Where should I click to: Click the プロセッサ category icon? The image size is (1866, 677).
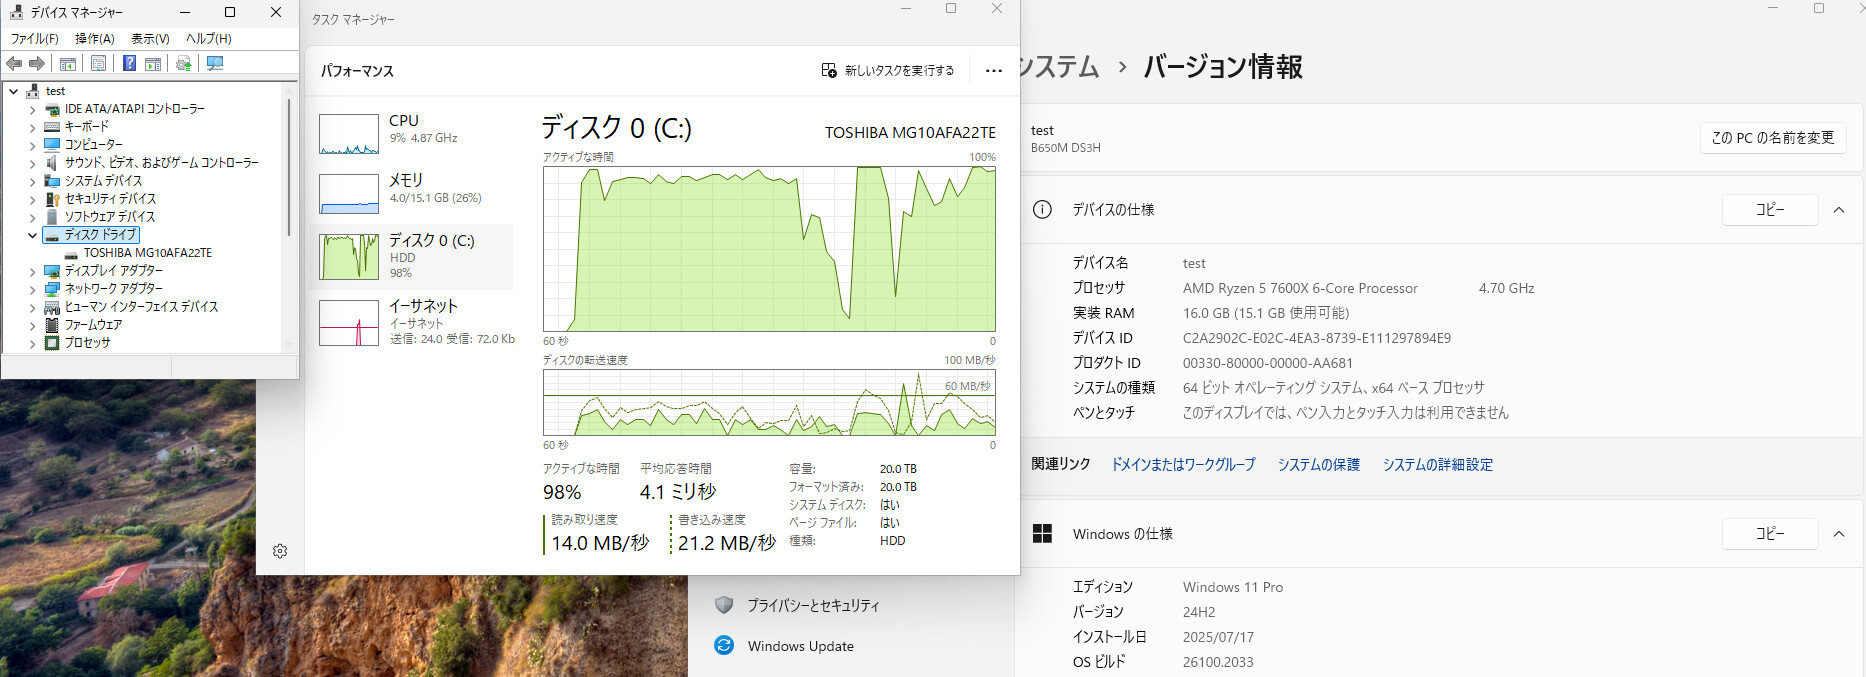(52, 343)
